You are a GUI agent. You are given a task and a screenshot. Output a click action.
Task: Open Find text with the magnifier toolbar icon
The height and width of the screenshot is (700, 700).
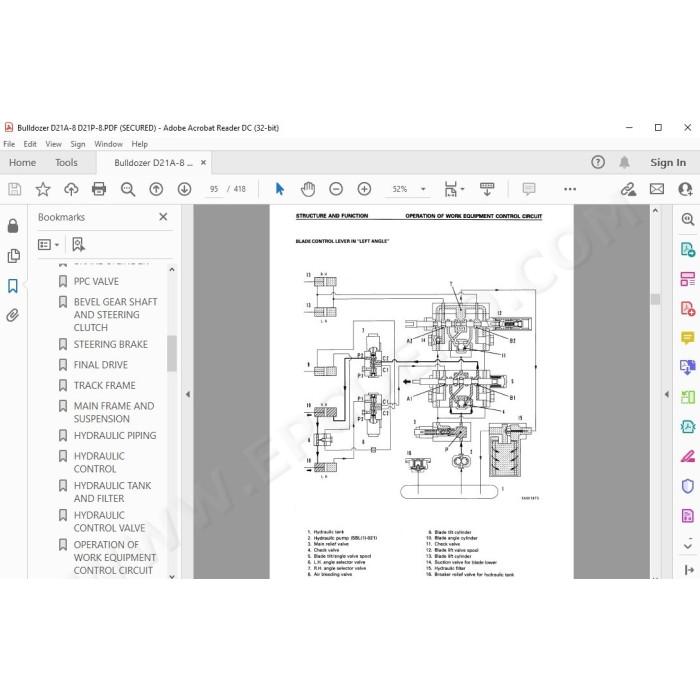pyautogui.click(x=128, y=189)
